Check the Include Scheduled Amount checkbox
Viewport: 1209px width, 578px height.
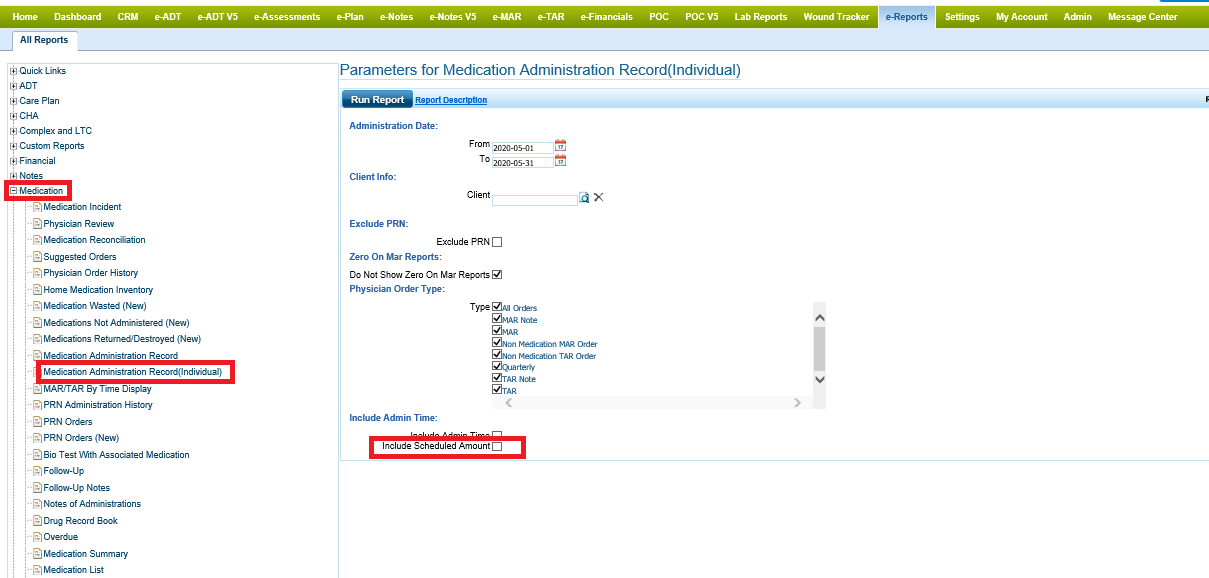click(497, 446)
